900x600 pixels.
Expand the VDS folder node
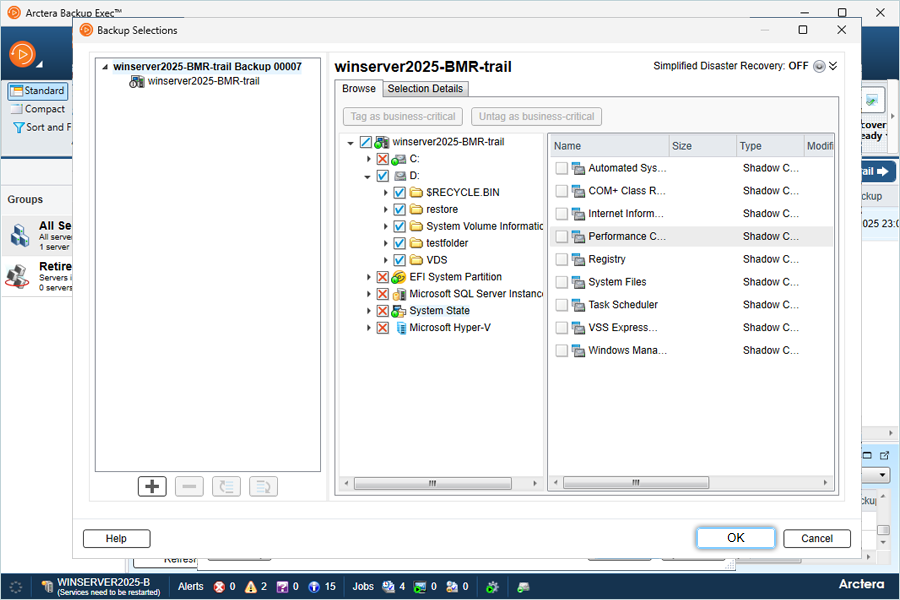[x=386, y=260]
